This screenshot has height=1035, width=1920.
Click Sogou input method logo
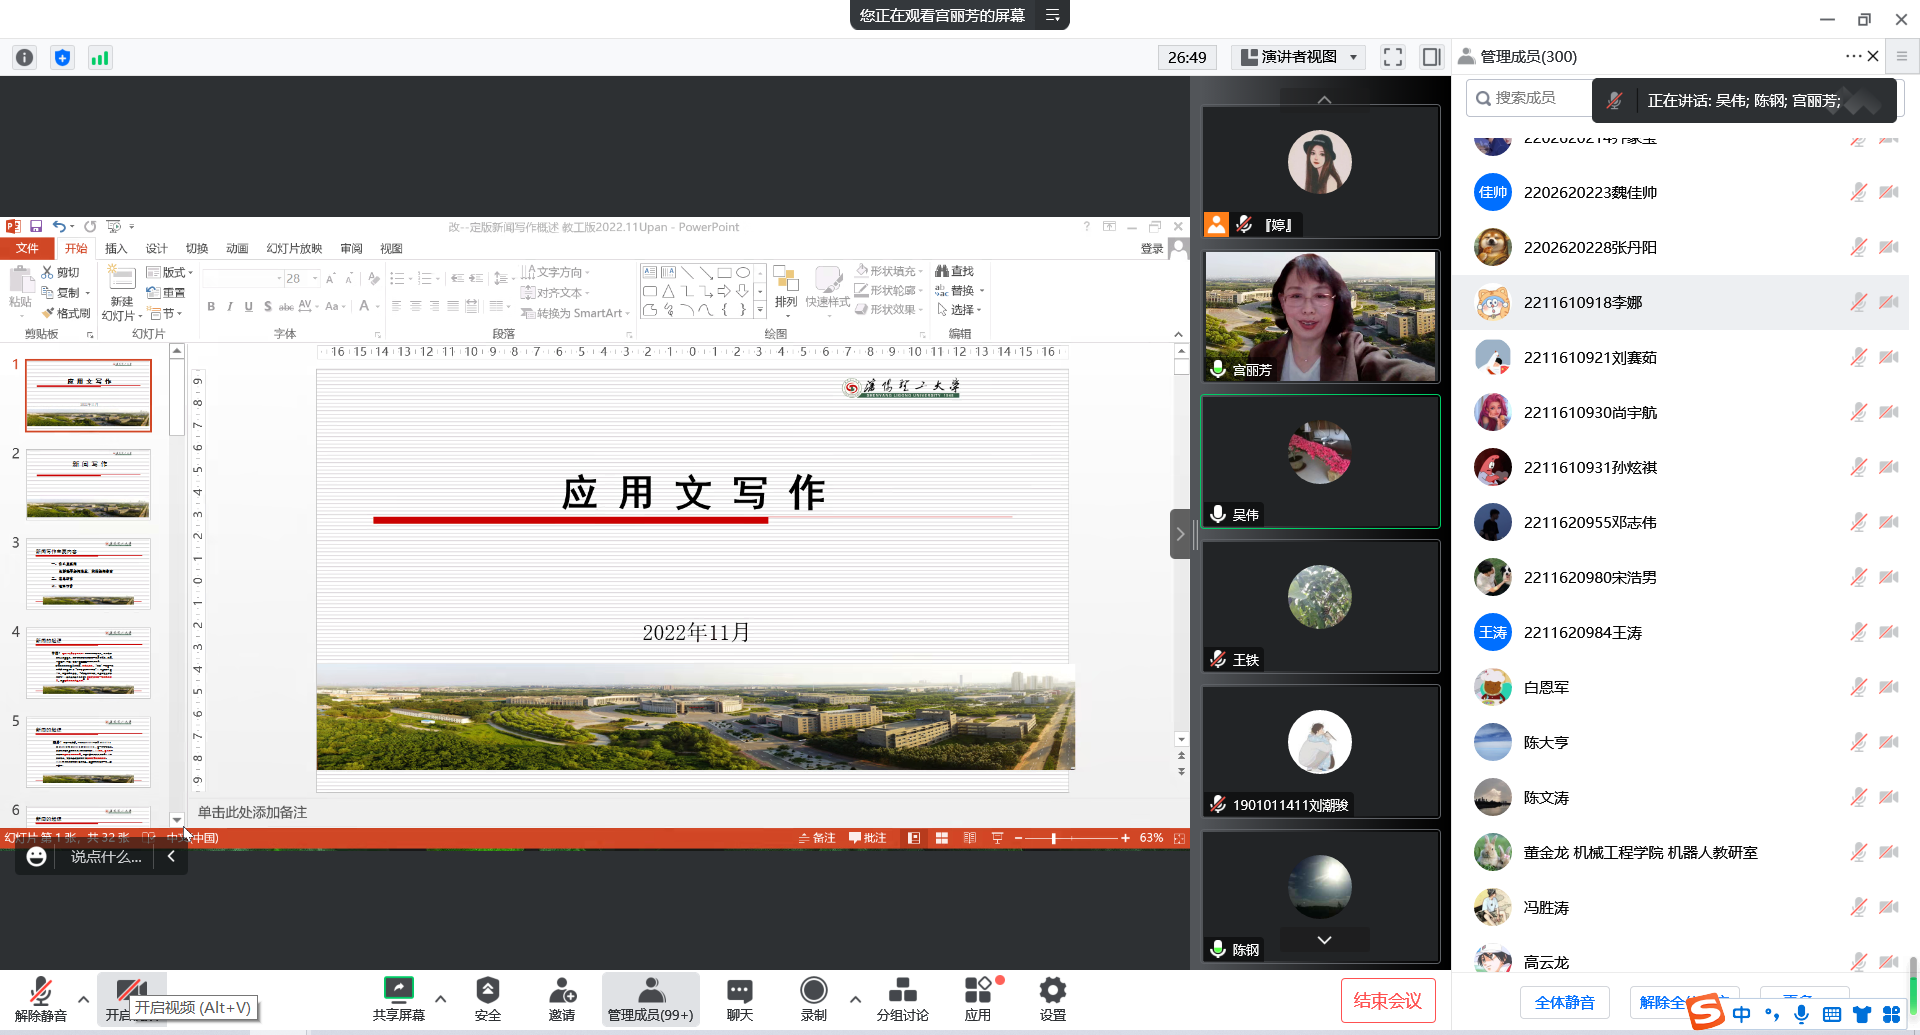[1707, 1012]
